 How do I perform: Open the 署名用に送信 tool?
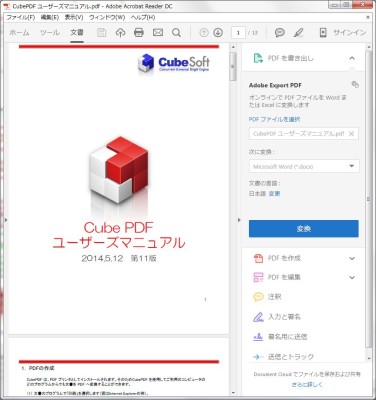coord(280,337)
